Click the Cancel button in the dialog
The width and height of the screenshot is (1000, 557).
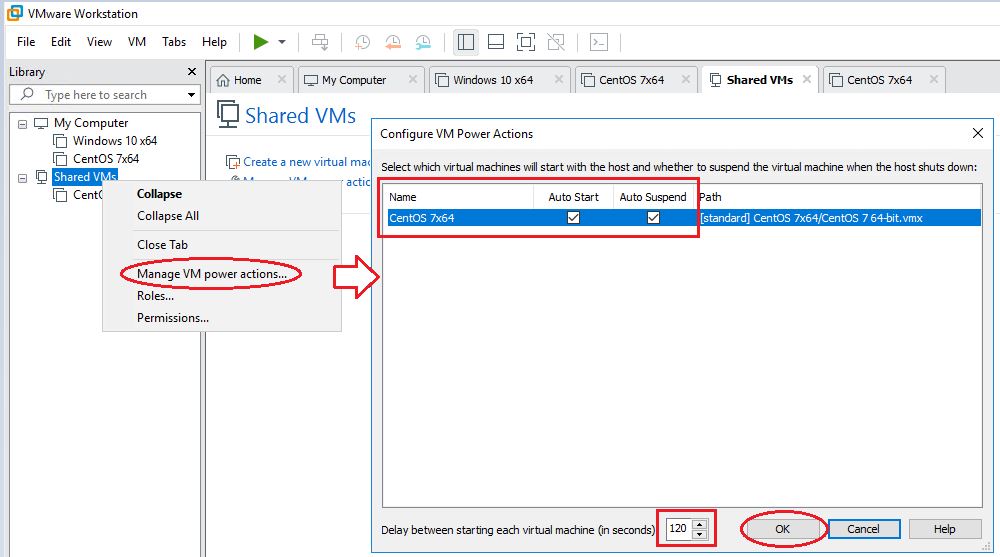click(x=864, y=529)
